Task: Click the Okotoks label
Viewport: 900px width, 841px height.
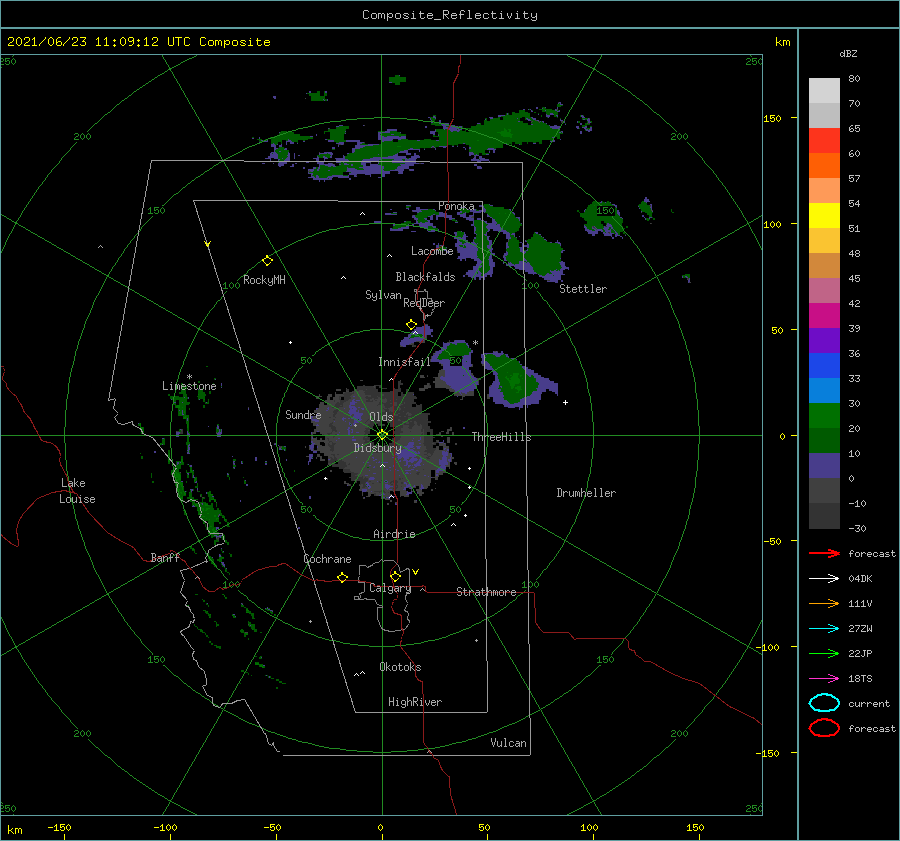Action: coord(400,667)
